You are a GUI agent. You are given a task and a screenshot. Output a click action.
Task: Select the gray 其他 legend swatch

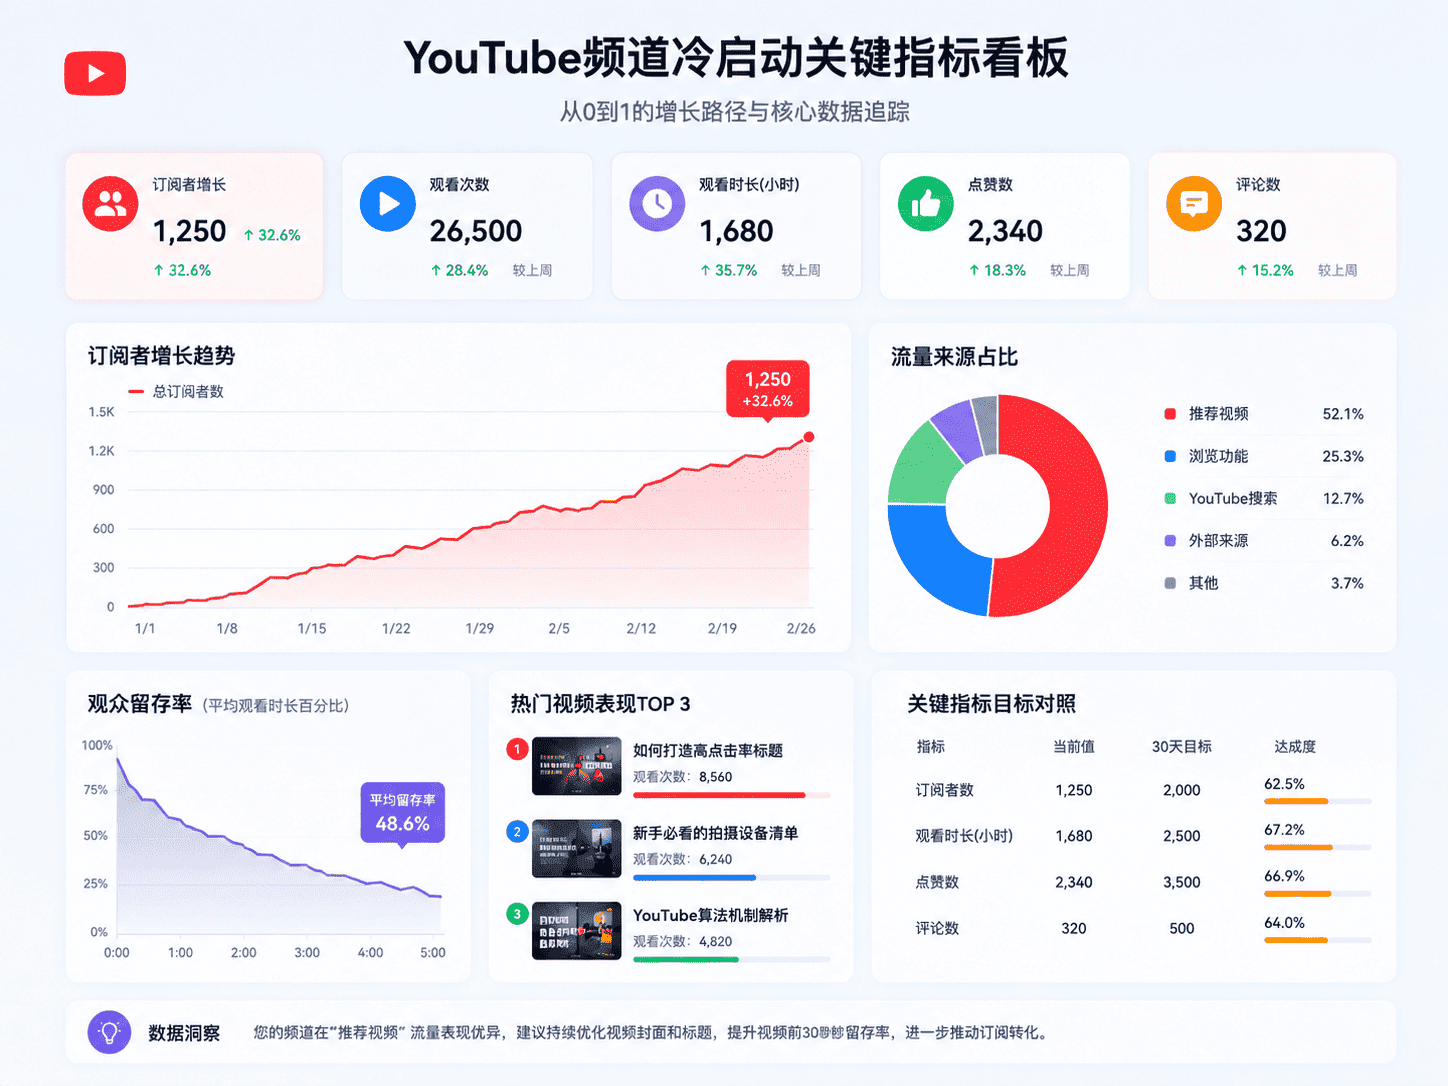pyautogui.click(x=1170, y=583)
